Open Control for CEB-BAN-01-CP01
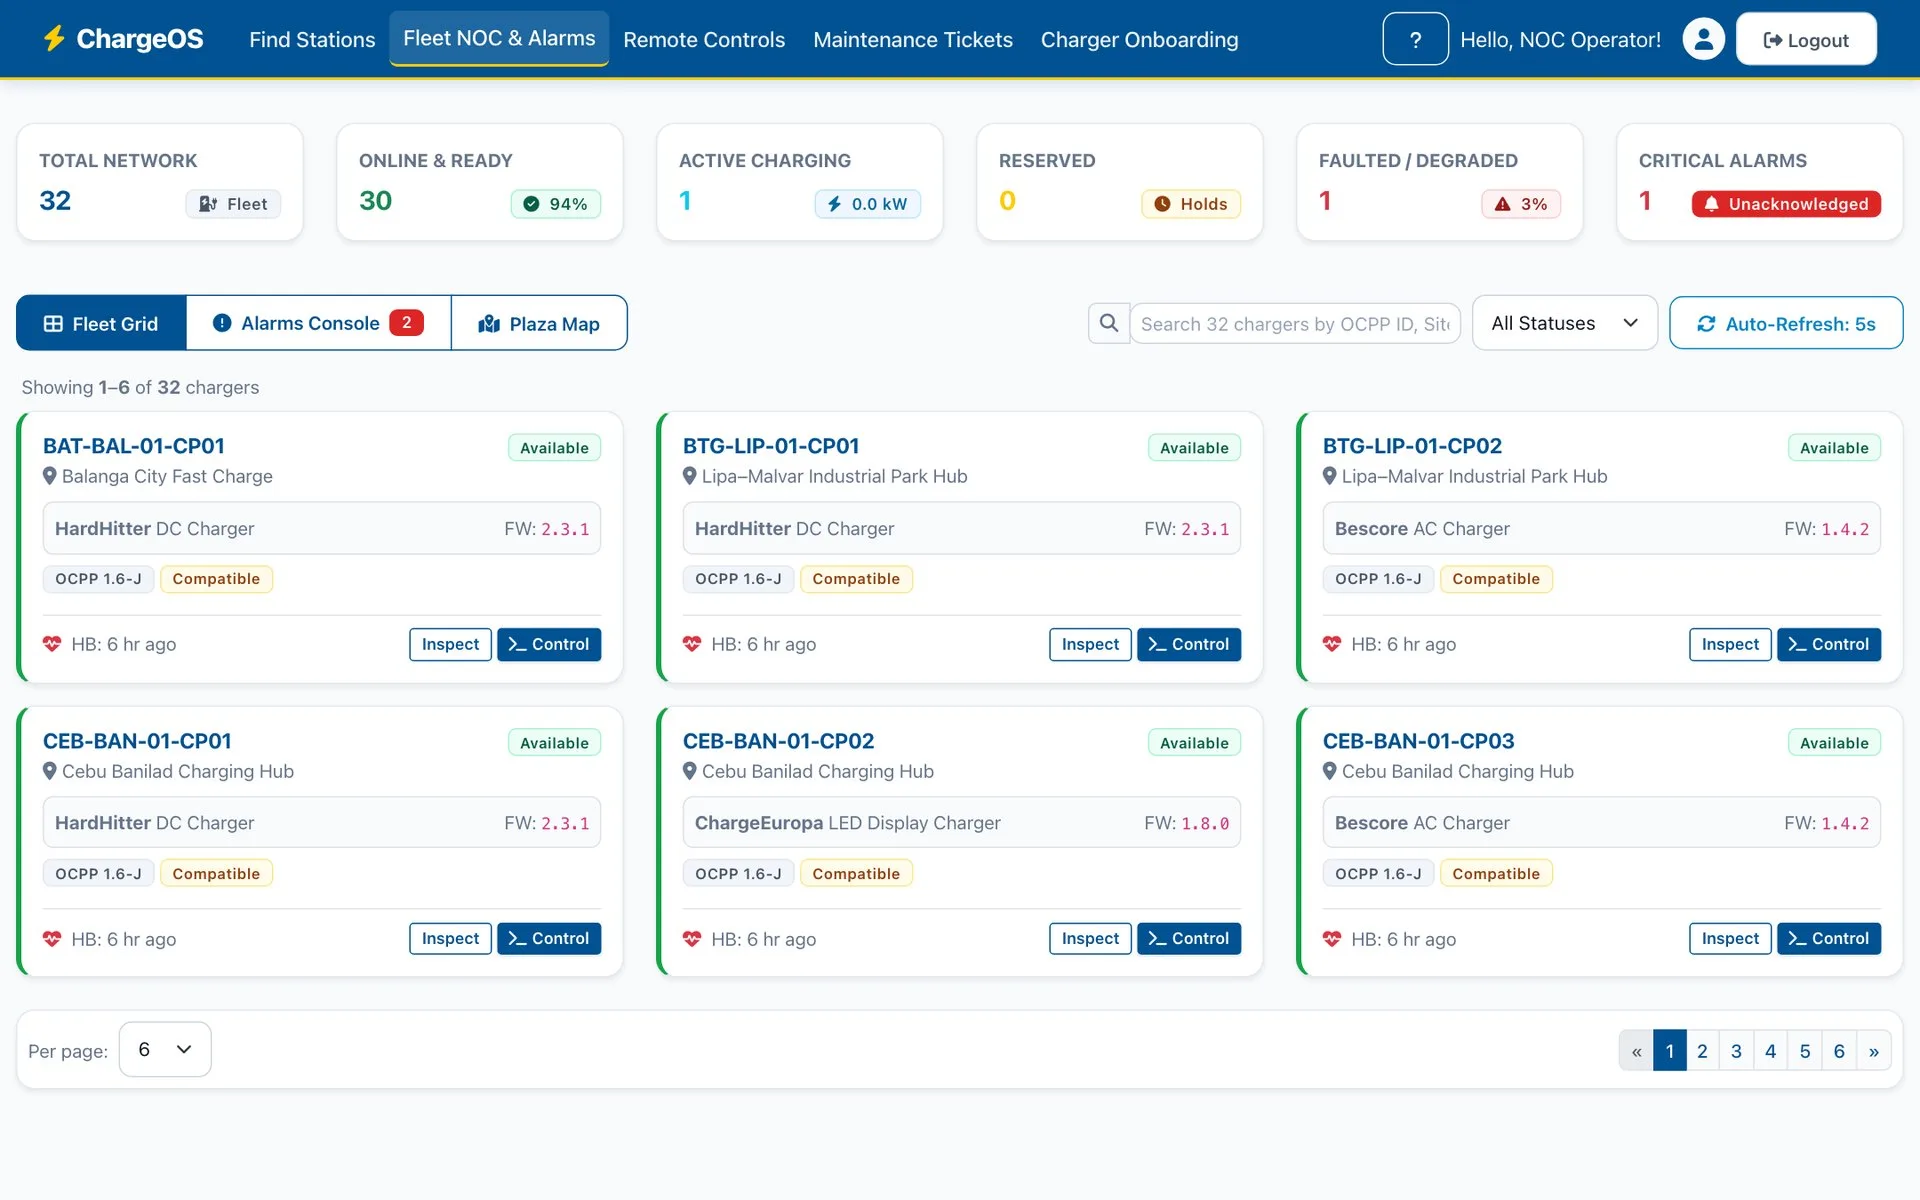The height and width of the screenshot is (1200, 1920). 549,938
